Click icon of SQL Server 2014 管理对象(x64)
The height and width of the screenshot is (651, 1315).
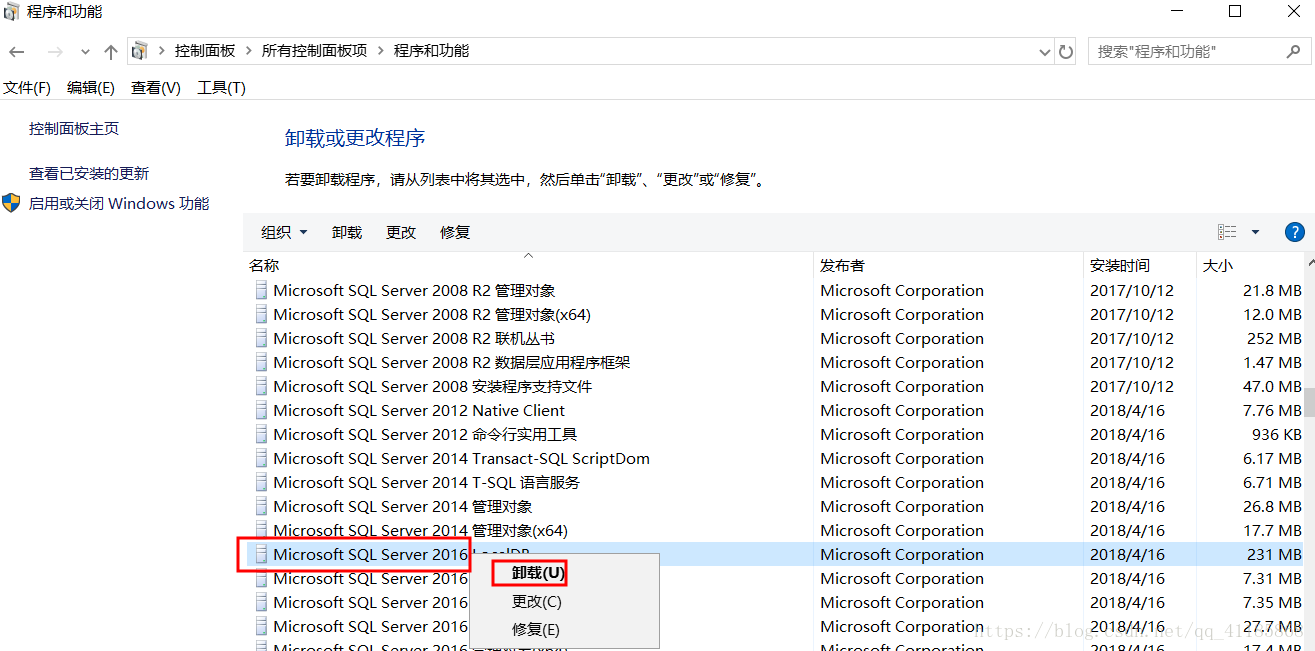pos(262,531)
